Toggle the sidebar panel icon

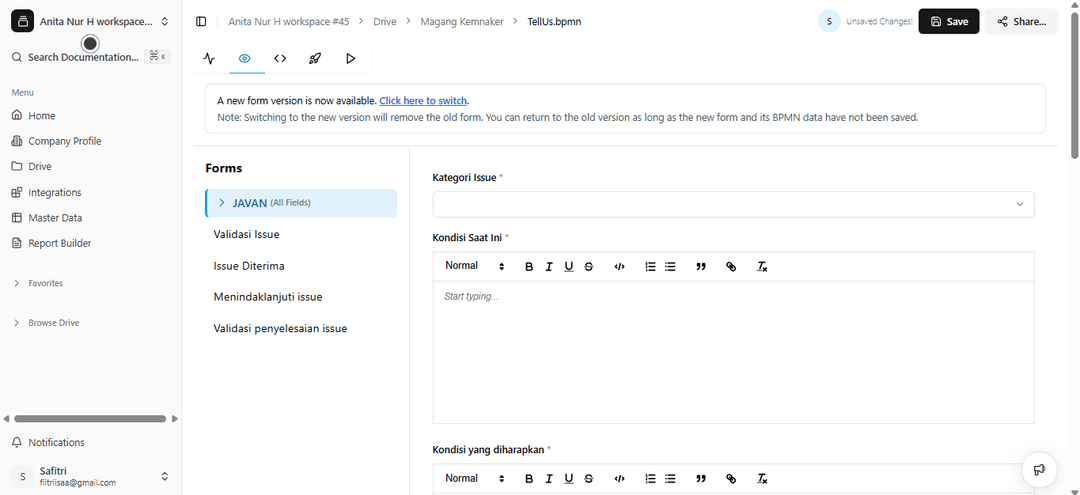coord(201,21)
